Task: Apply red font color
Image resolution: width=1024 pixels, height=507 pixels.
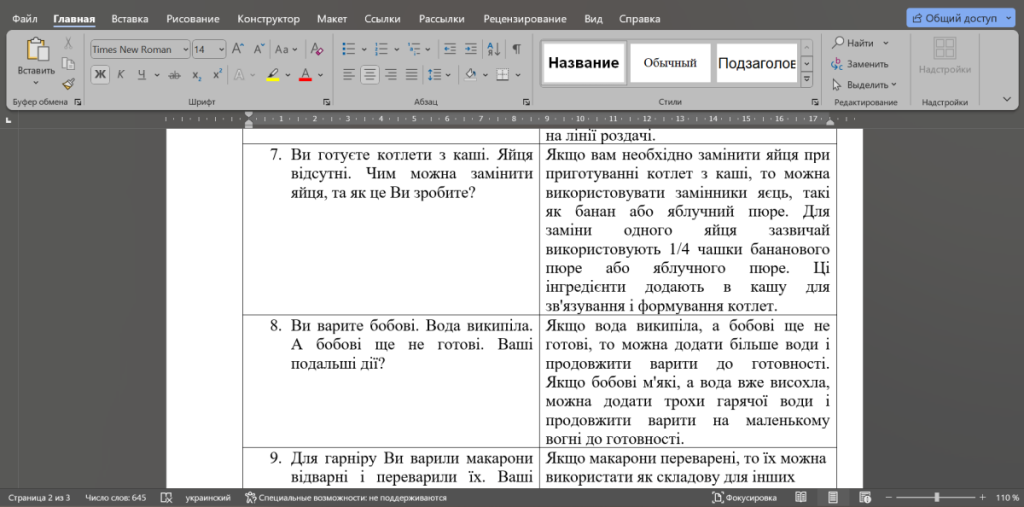Action: (305, 75)
